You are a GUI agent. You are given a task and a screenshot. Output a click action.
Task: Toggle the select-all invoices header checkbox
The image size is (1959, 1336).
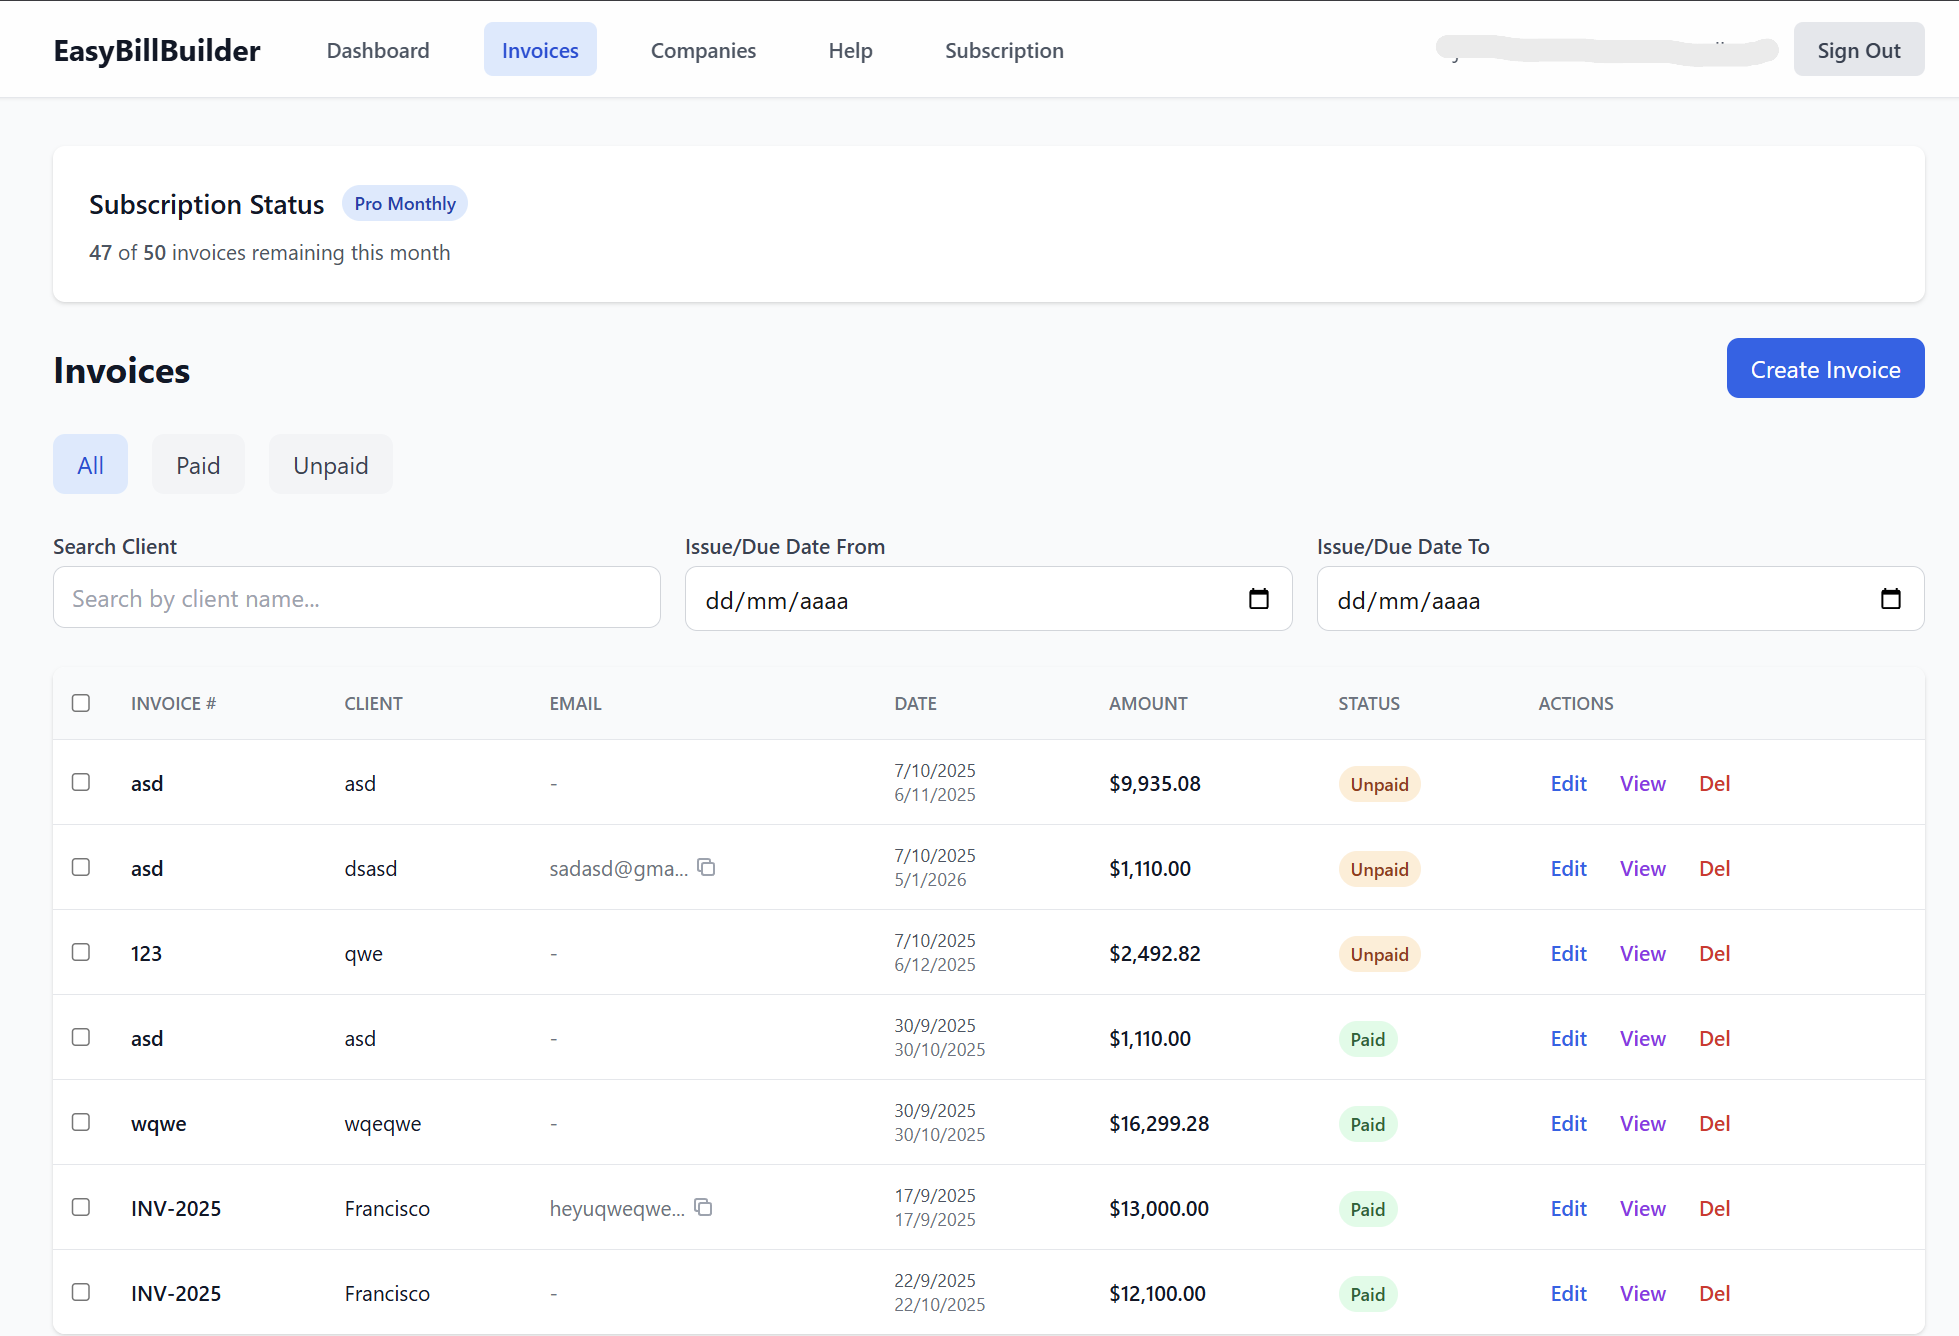tap(81, 703)
